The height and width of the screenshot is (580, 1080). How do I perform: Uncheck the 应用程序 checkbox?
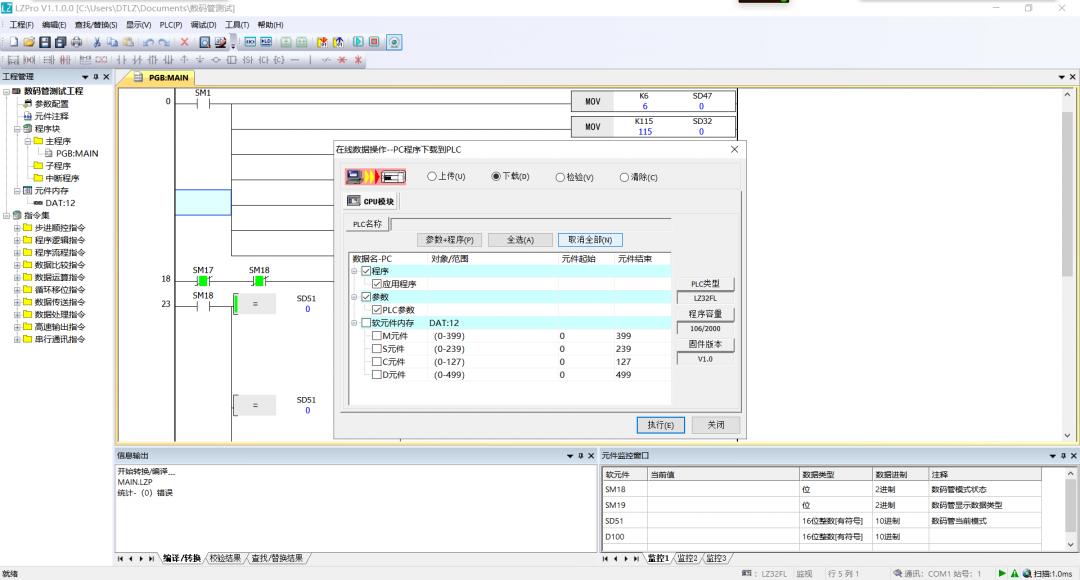click(377, 284)
